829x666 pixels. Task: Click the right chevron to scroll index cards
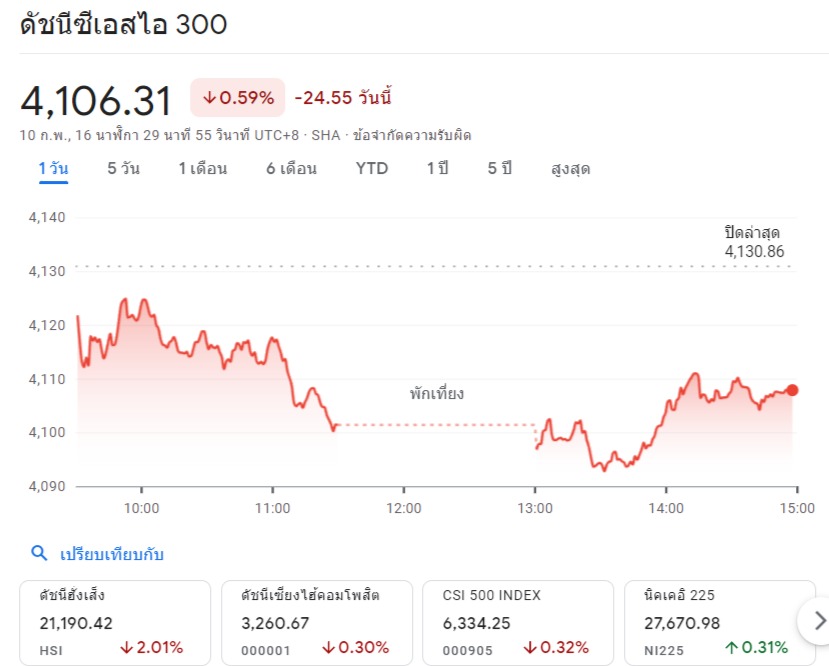click(820, 618)
